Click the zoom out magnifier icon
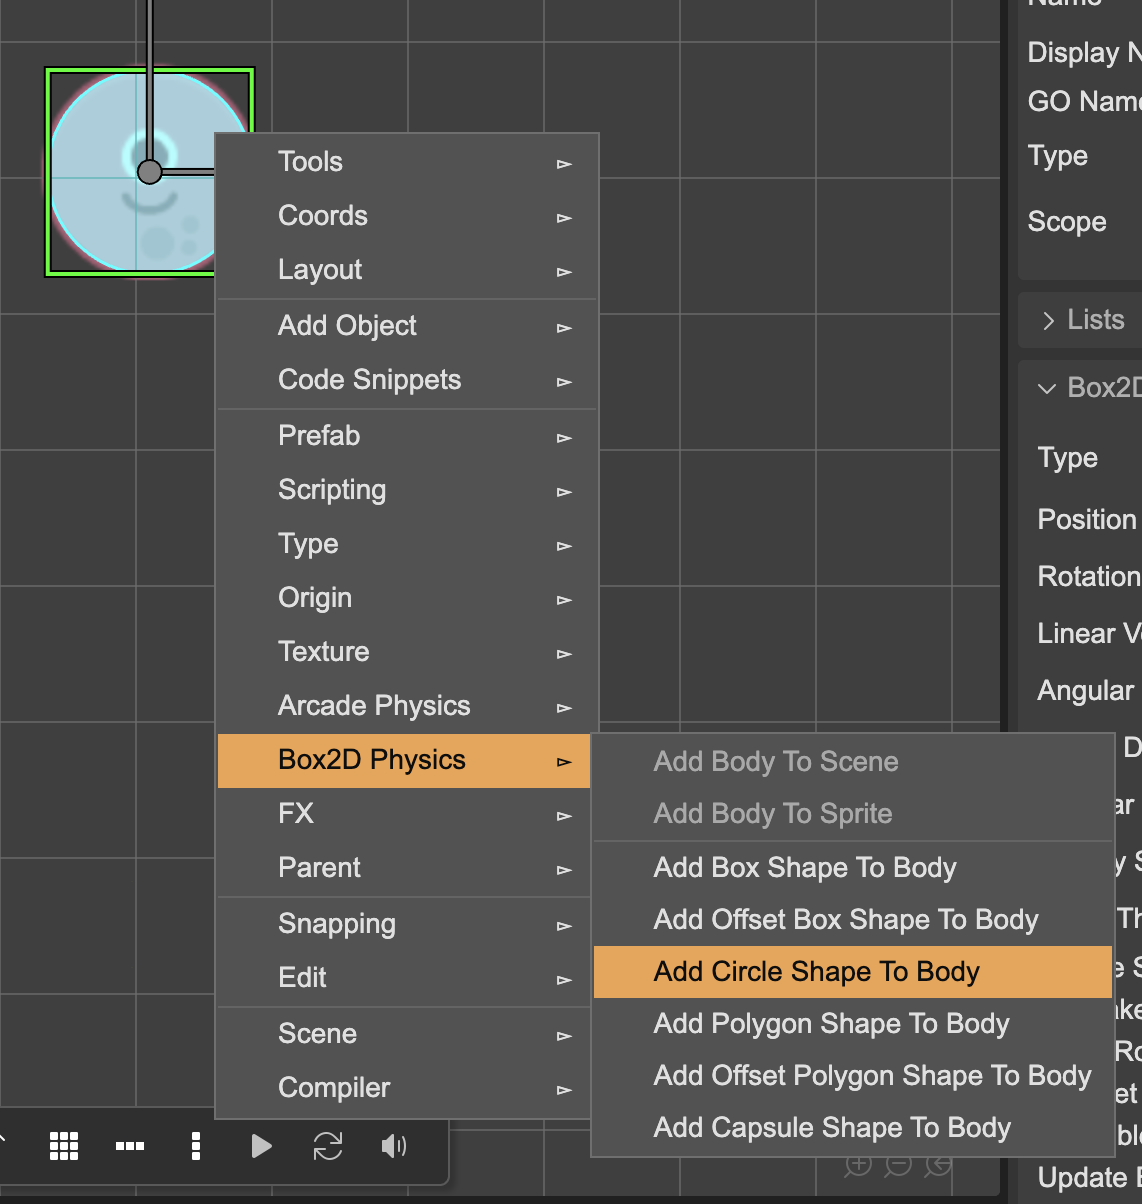The height and width of the screenshot is (1204, 1142). (x=899, y=1165)
